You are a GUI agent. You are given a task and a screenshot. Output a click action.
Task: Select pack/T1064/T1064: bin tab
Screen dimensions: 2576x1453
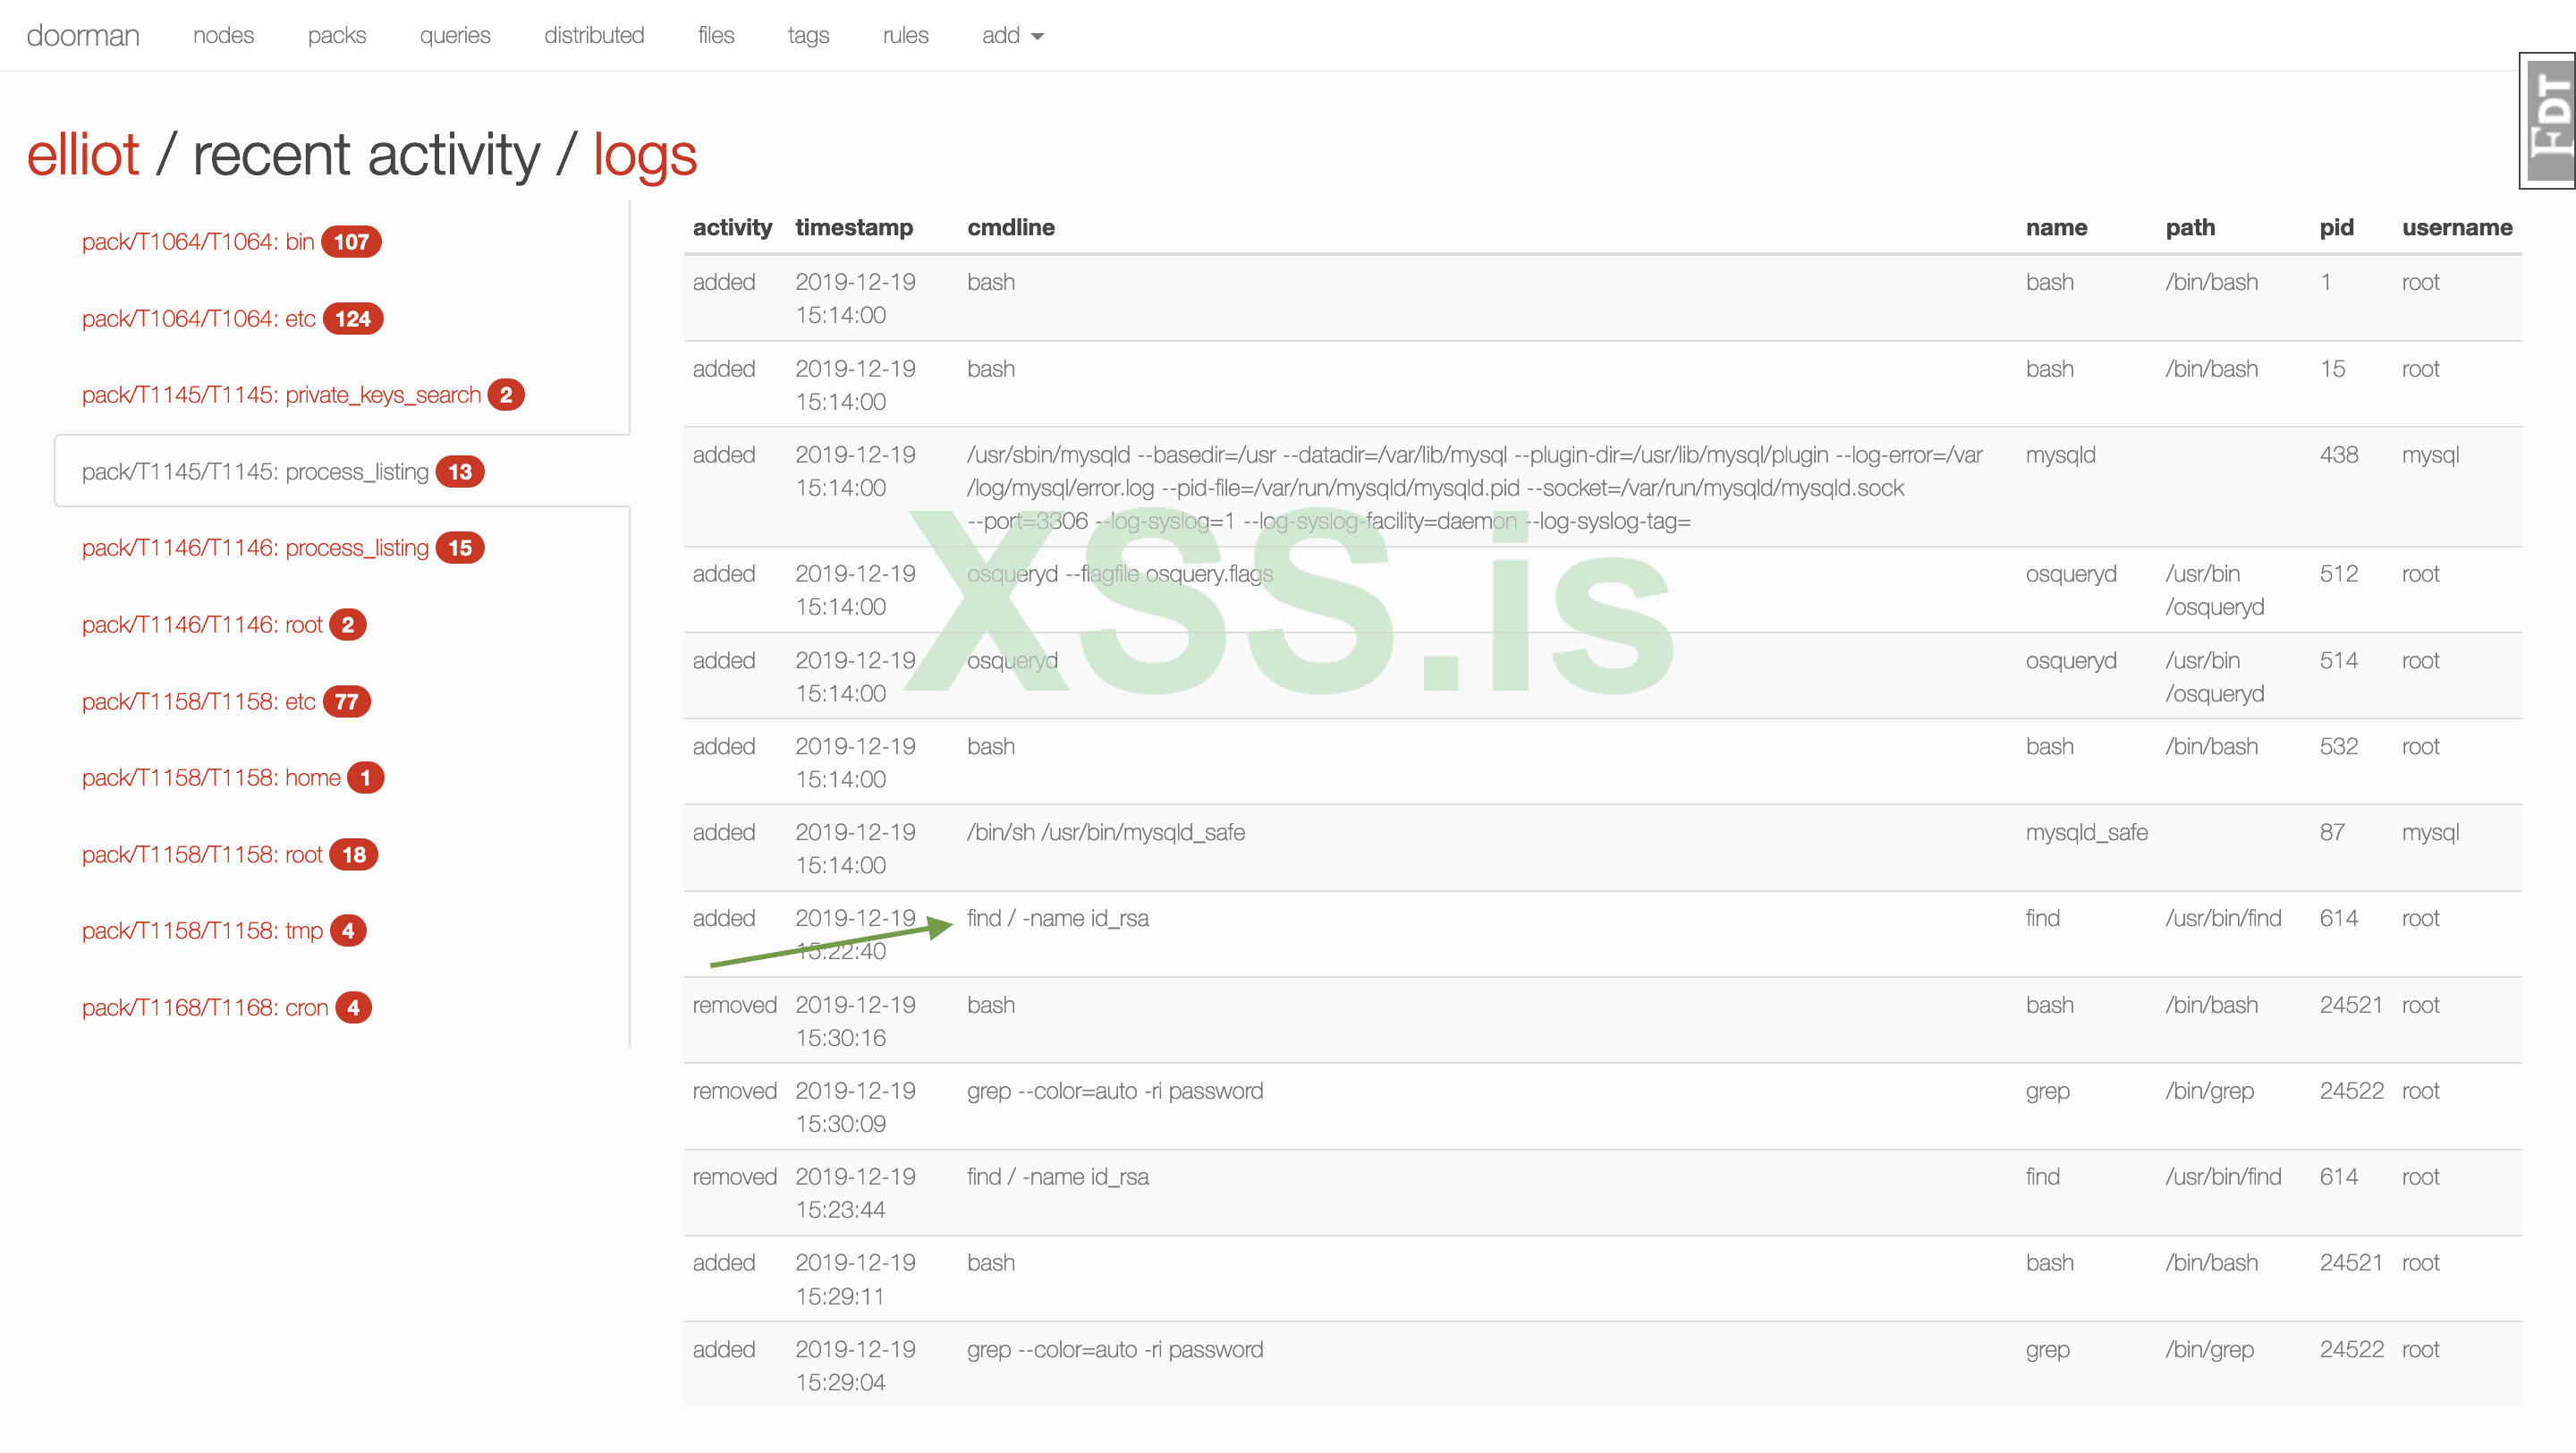pyautogui.click(x=198, y=242)
